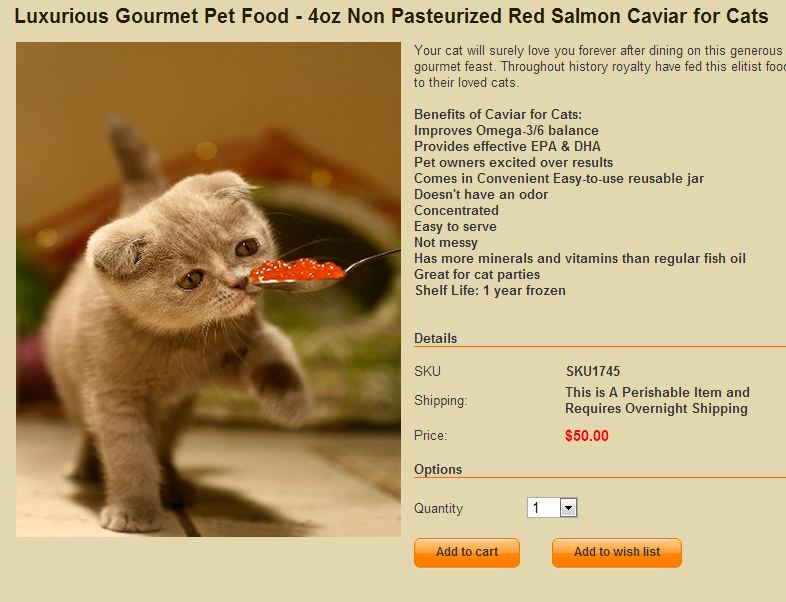The image size is (786, 602).
Task: Click the product title heading
Action: pos(391,17)
